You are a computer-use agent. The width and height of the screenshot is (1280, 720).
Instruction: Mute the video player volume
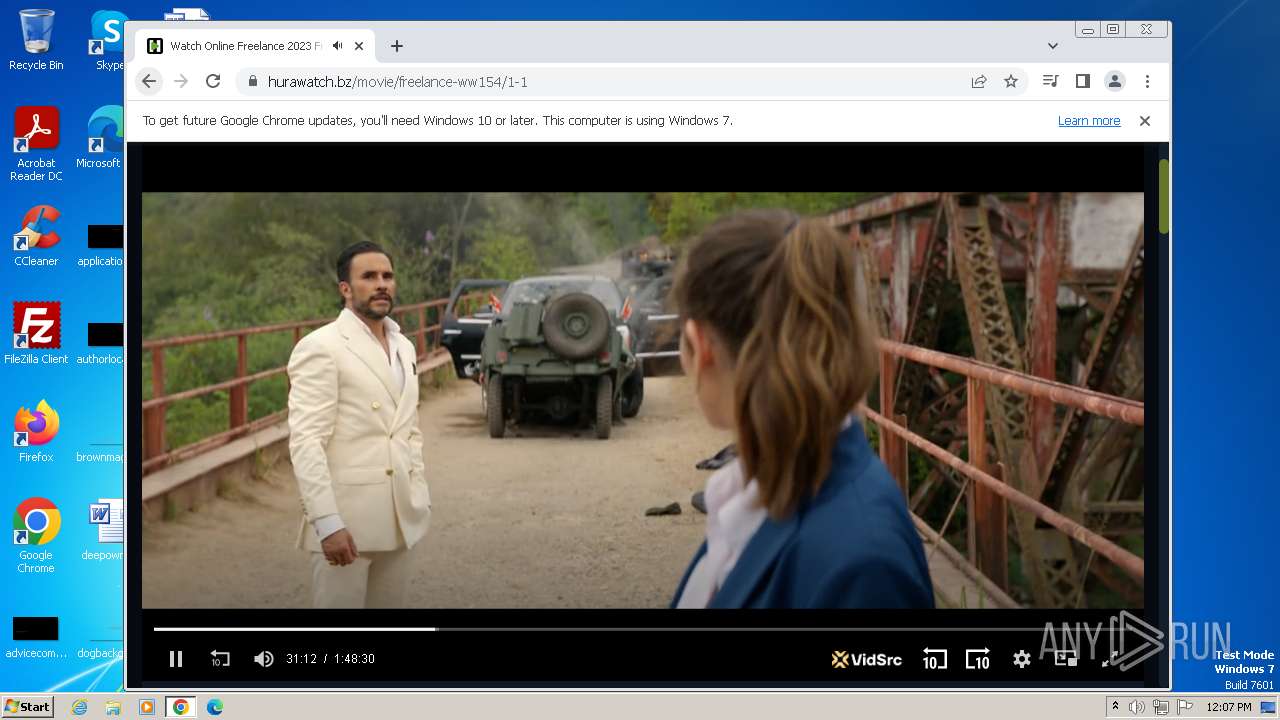point(263,659)
